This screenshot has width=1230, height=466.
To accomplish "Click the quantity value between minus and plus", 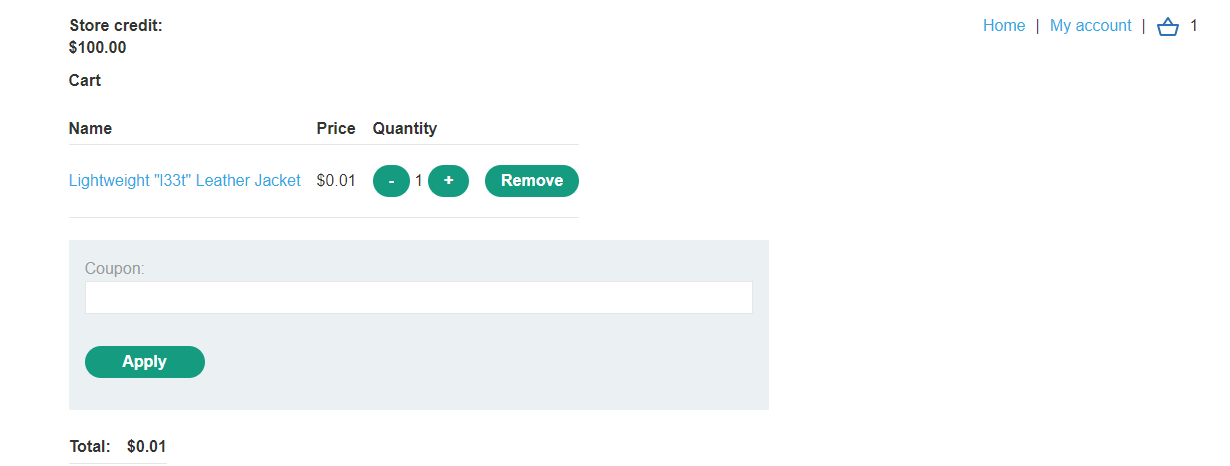I will point(419,181).
